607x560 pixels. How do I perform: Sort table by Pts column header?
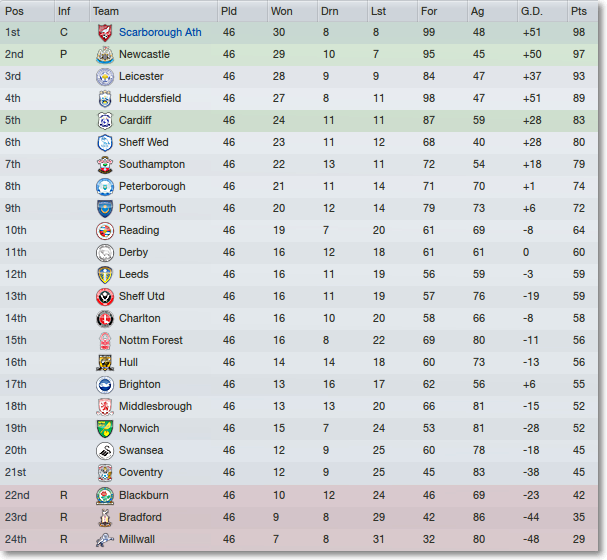tap(579, 11)
